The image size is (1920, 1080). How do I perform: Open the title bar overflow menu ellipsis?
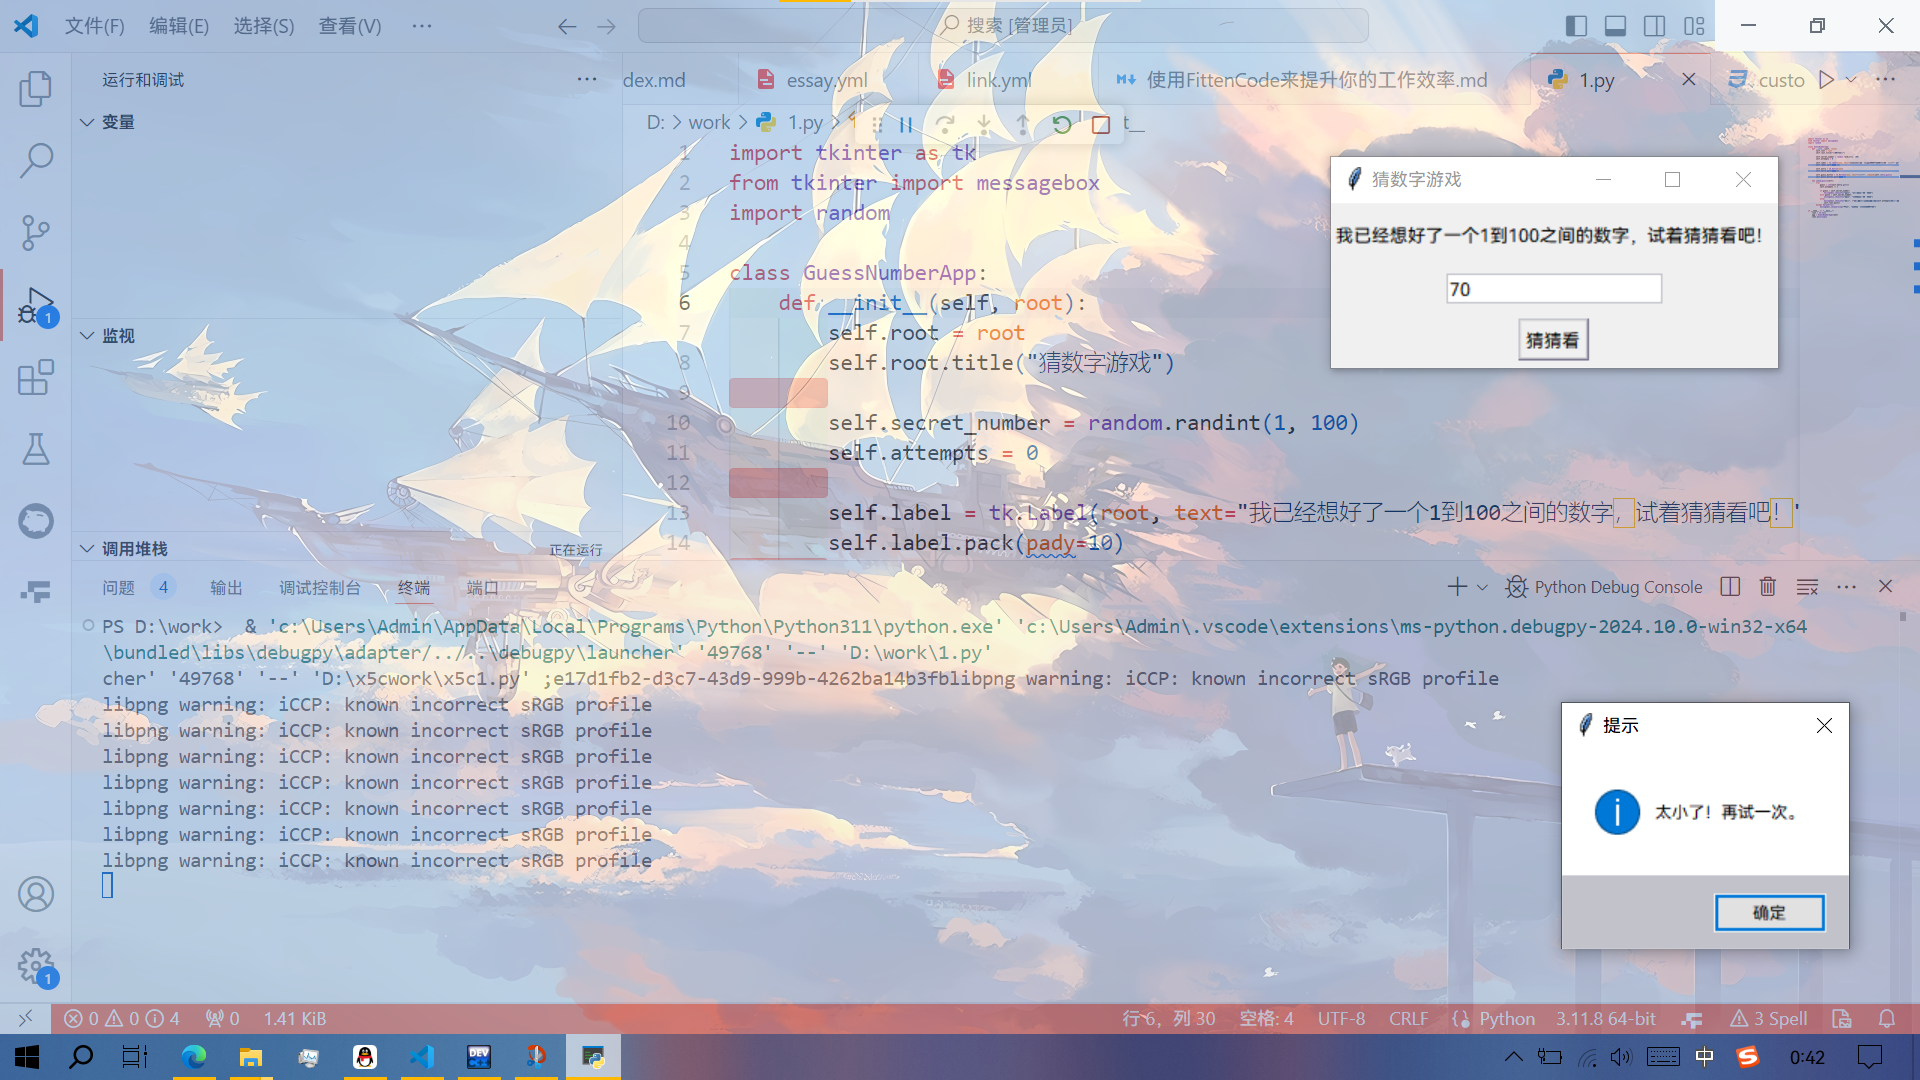pyautogui.click(x=422, y=26)
